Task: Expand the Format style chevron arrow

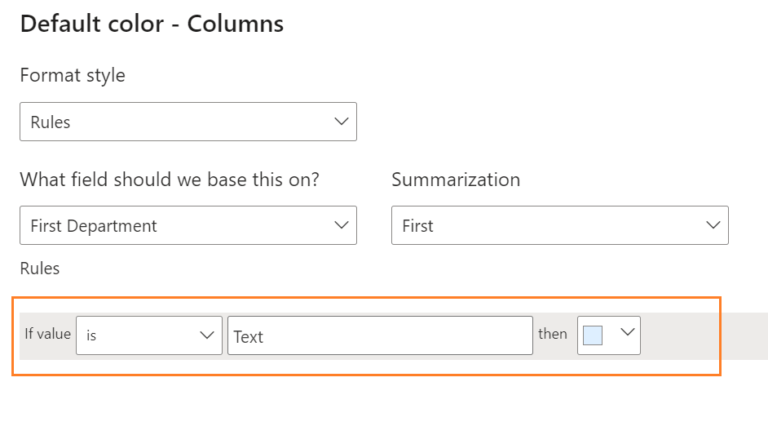Action: [x=341, y=122]
